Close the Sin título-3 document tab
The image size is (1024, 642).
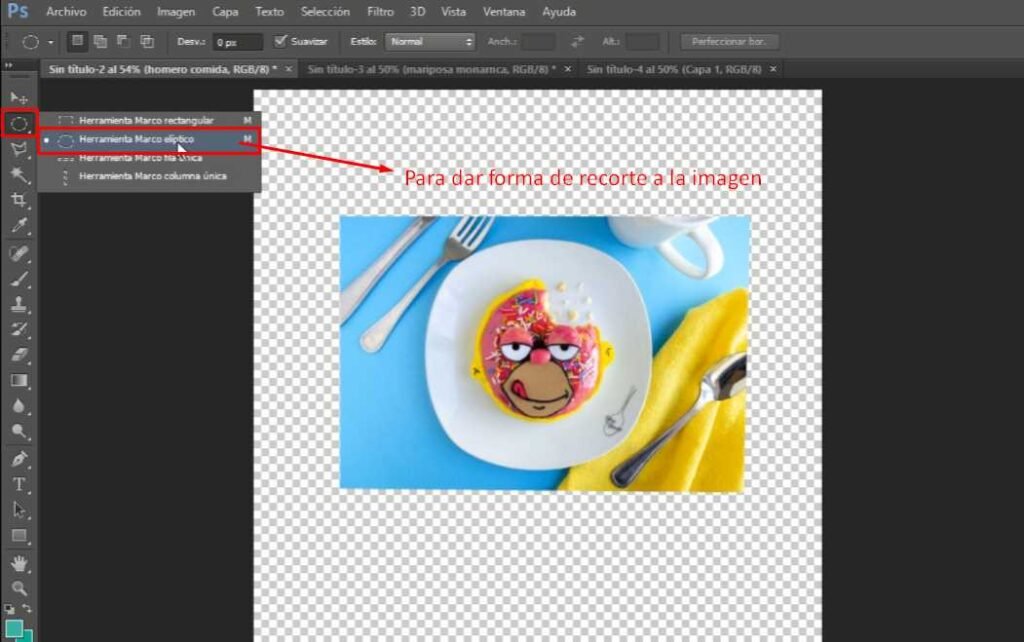[x=568, y=69]
